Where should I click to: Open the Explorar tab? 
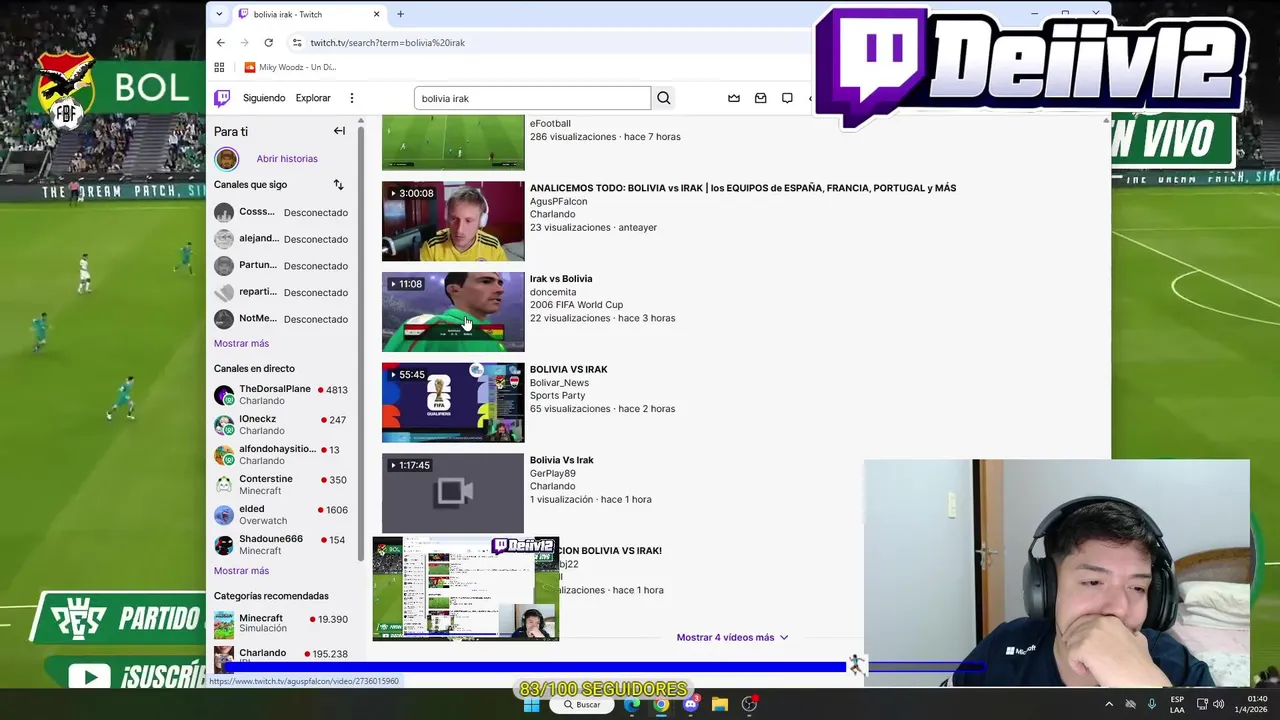(x=313, y=98)
